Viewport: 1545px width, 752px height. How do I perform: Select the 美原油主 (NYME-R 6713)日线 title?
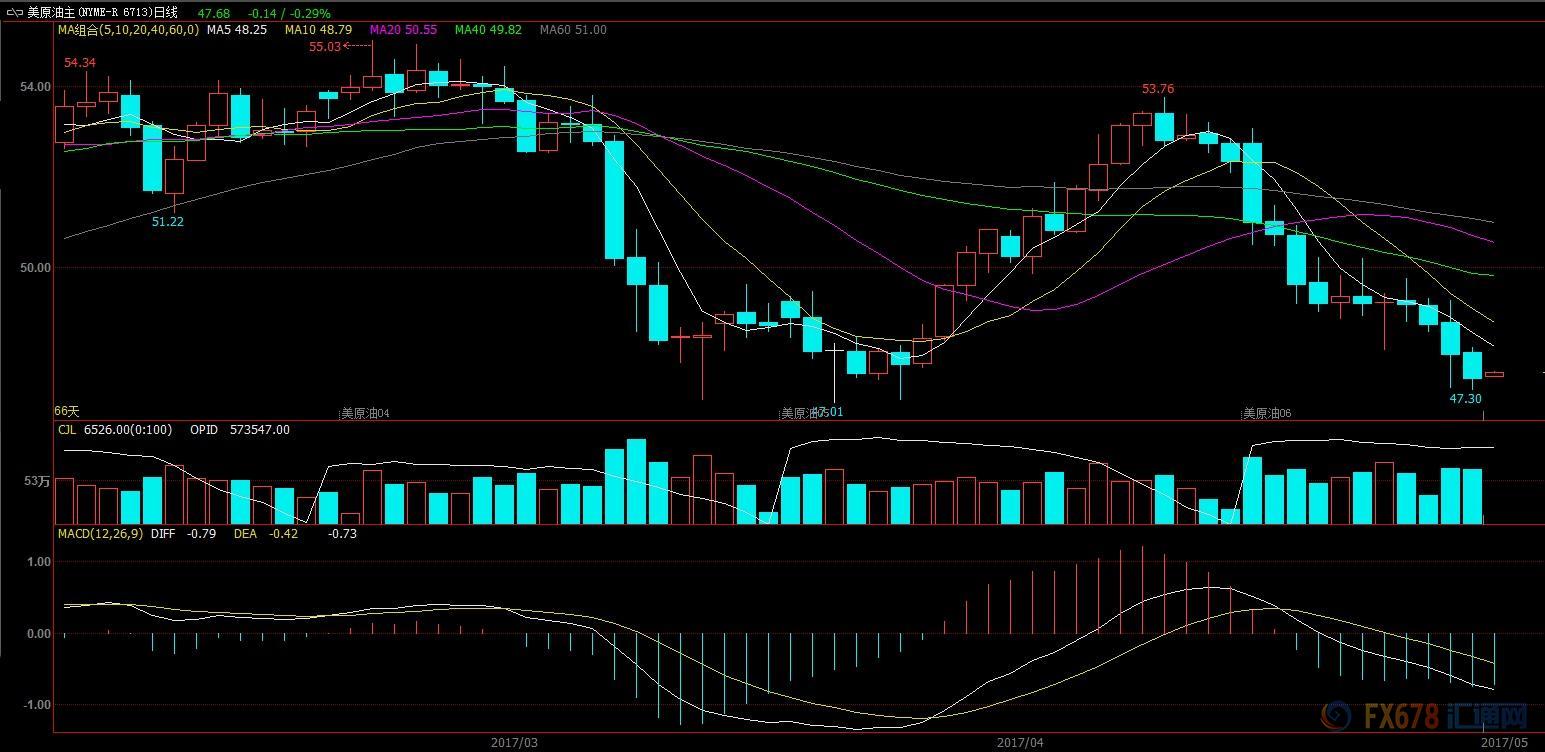pyautogui.click(x=103, y=13)
